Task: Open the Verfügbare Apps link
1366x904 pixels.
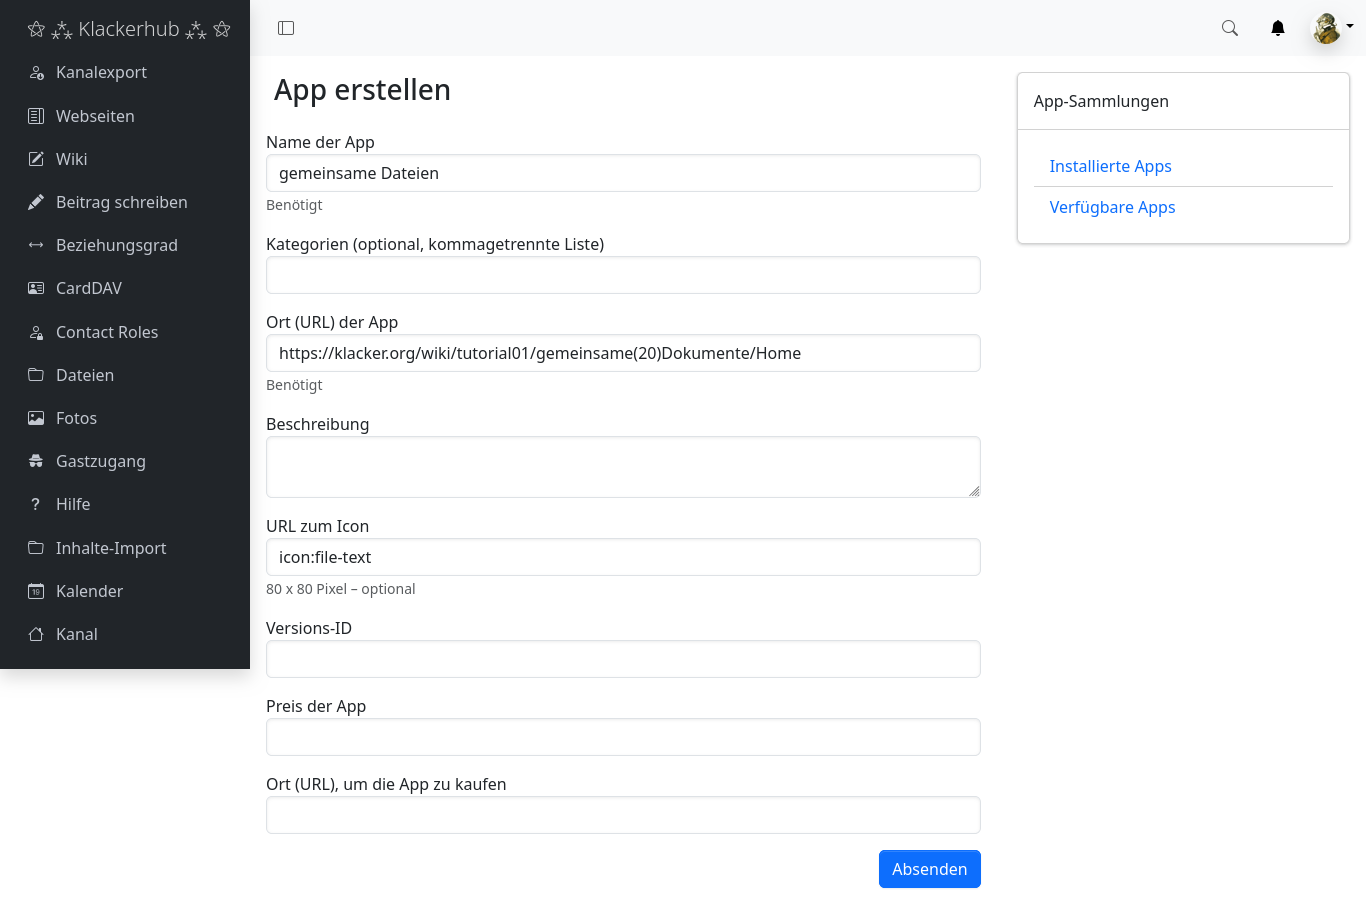Action: [1112, 207]
